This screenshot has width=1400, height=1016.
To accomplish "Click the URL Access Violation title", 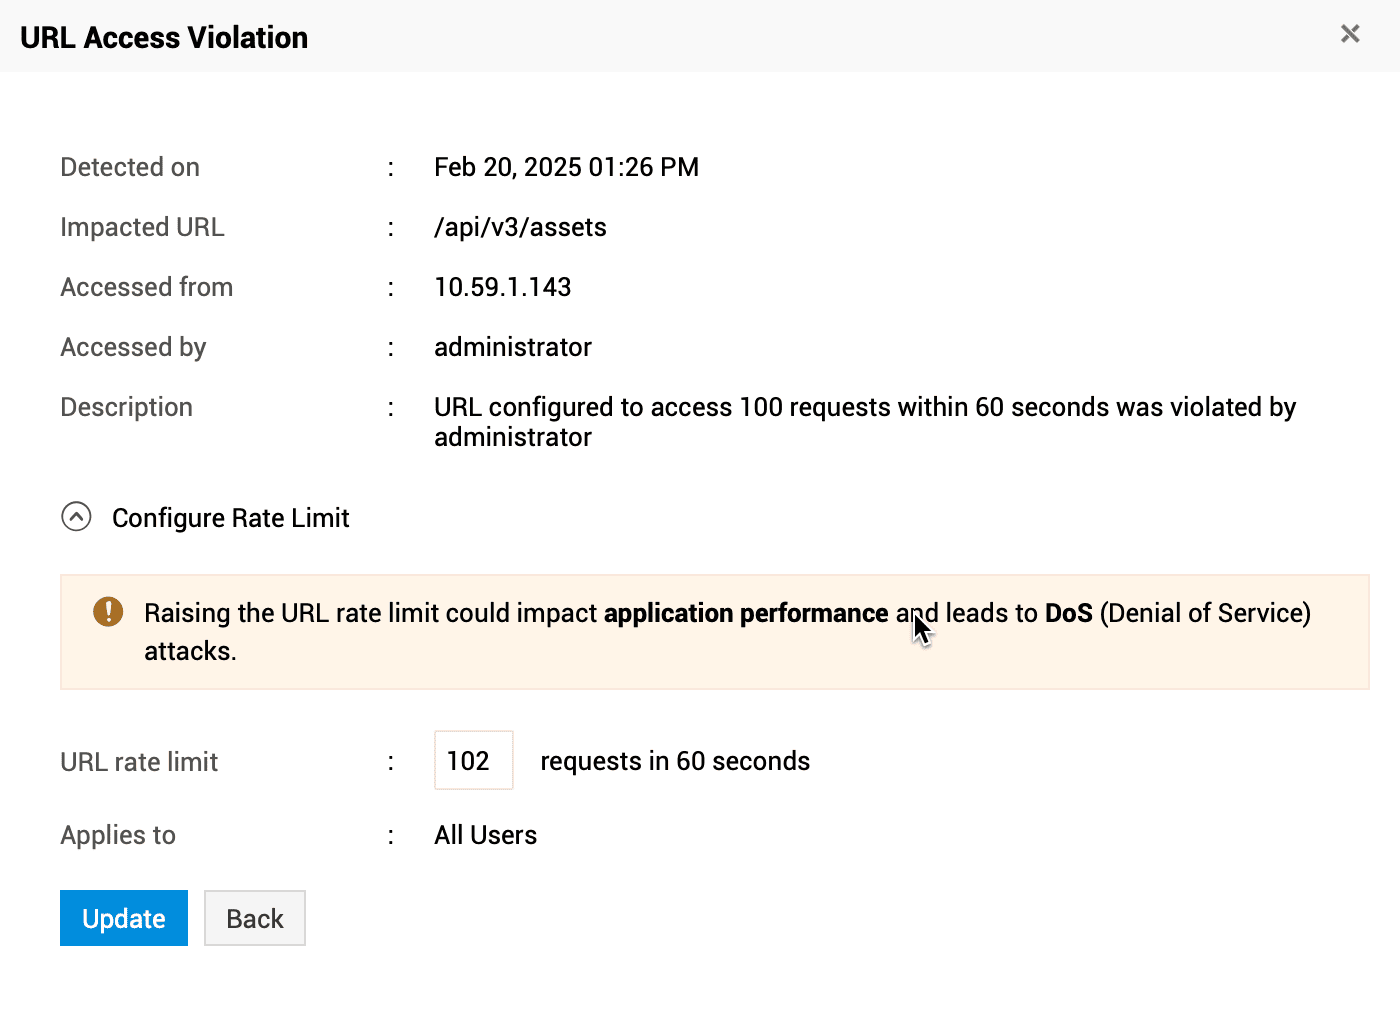I will [x=164, y=37].
